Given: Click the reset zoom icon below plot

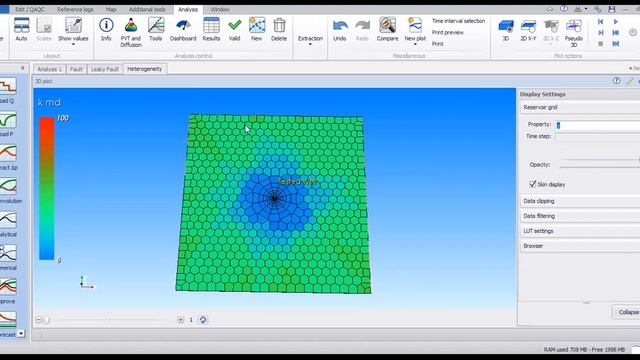Looking at the screenshot, I should [x=203, y=320].
